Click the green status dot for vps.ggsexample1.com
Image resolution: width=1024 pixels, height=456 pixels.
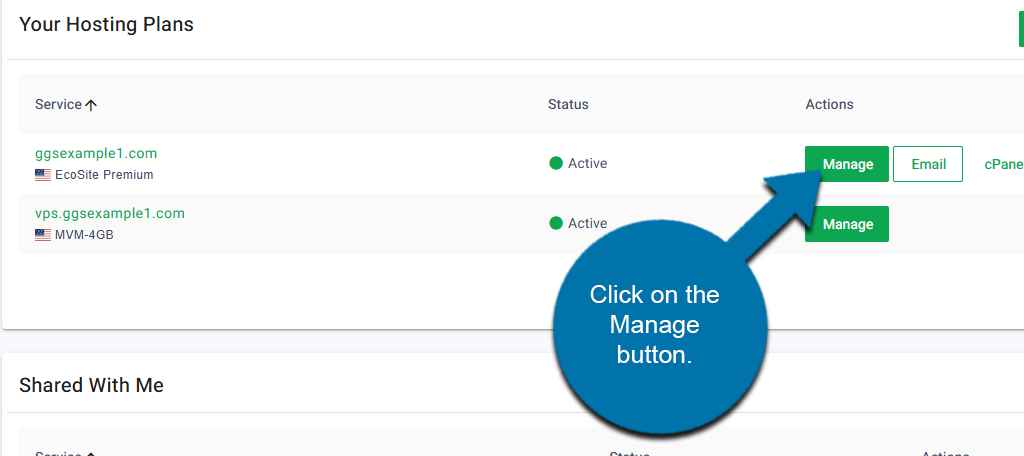coord(556,223)
